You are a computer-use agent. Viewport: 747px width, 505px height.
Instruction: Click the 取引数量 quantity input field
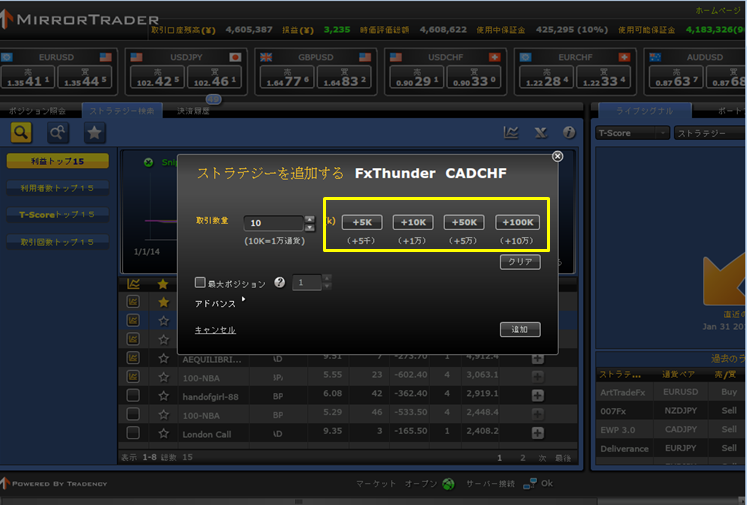pos(270,223)
